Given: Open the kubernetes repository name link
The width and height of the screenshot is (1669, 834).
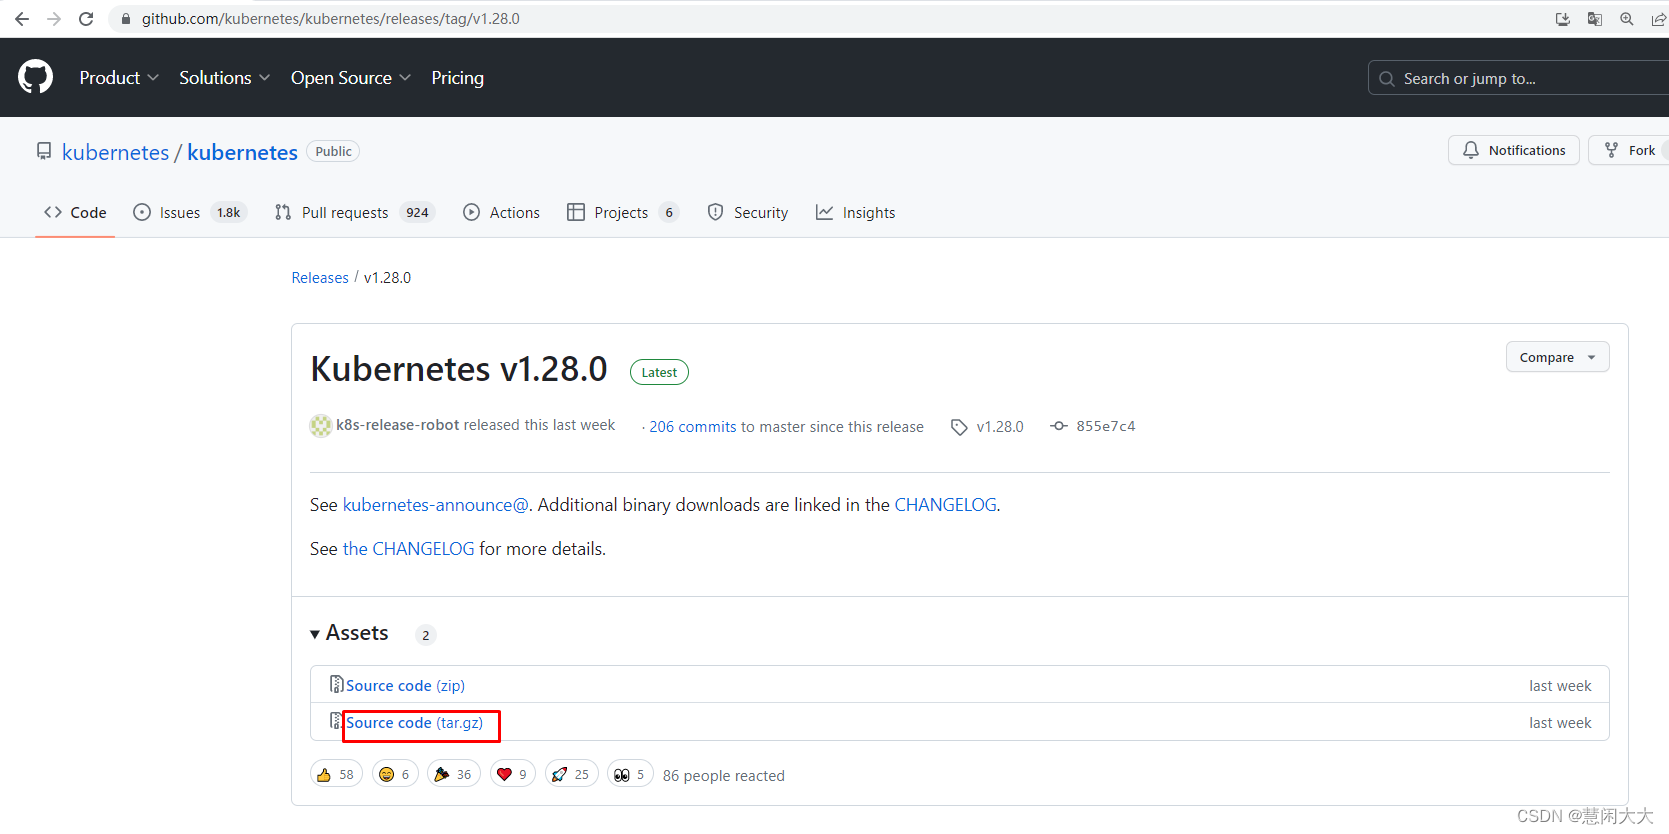Looking at the screenshot, I should 242,152.
